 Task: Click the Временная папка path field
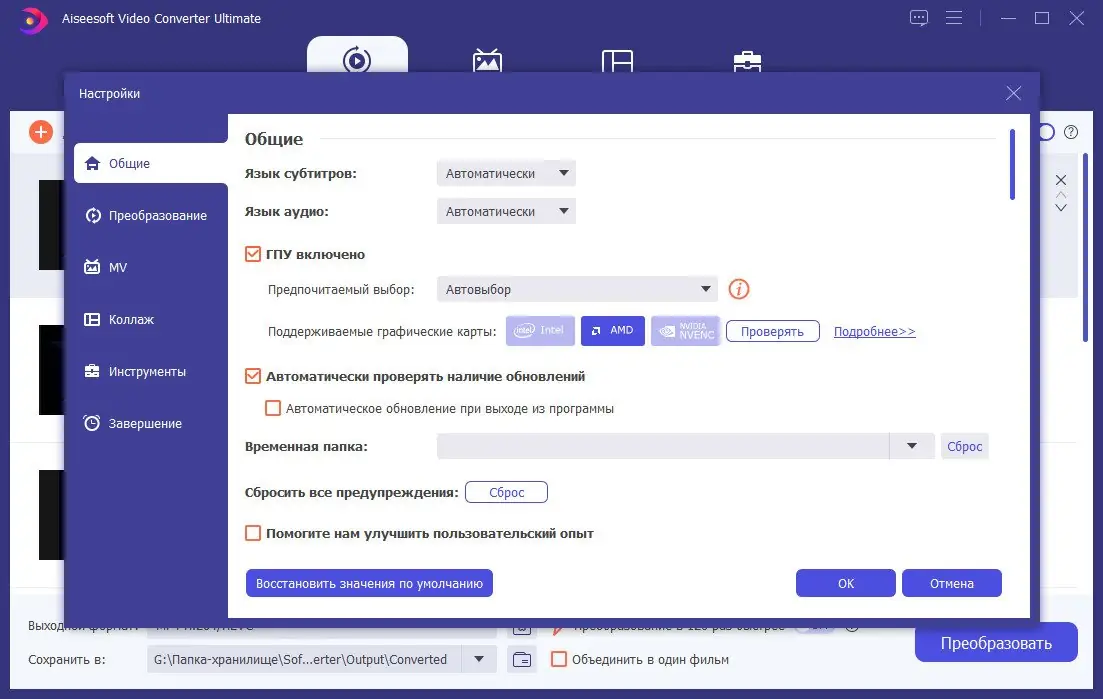coord(663,446)
